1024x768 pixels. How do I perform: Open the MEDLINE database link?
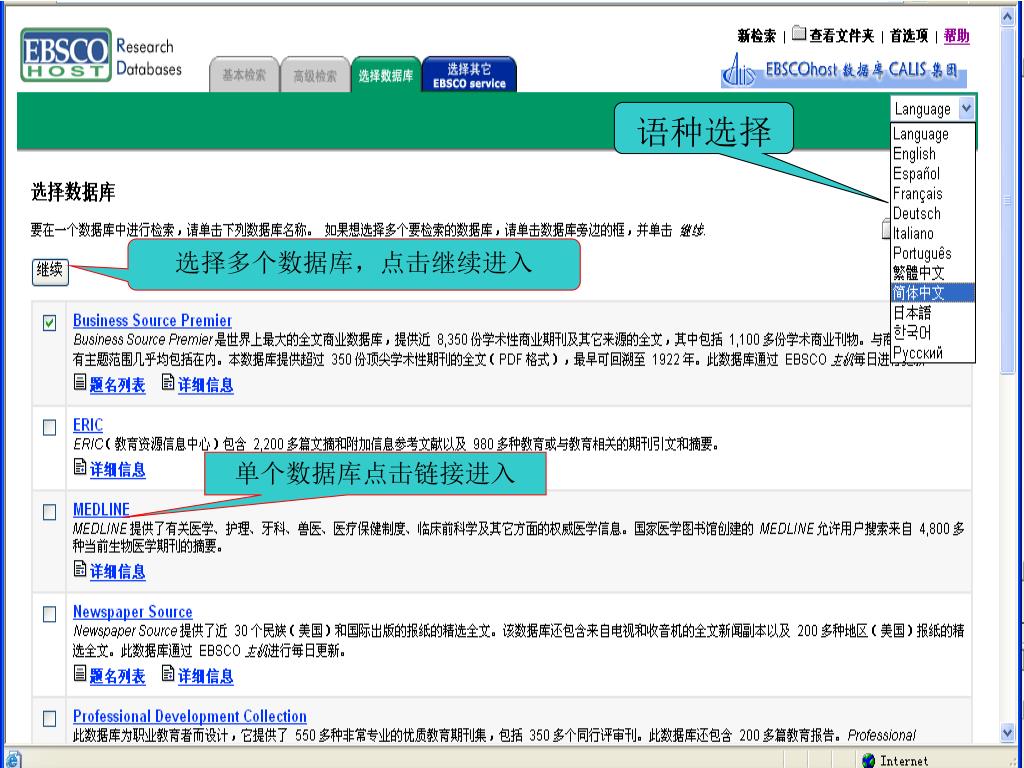(101, 509)
